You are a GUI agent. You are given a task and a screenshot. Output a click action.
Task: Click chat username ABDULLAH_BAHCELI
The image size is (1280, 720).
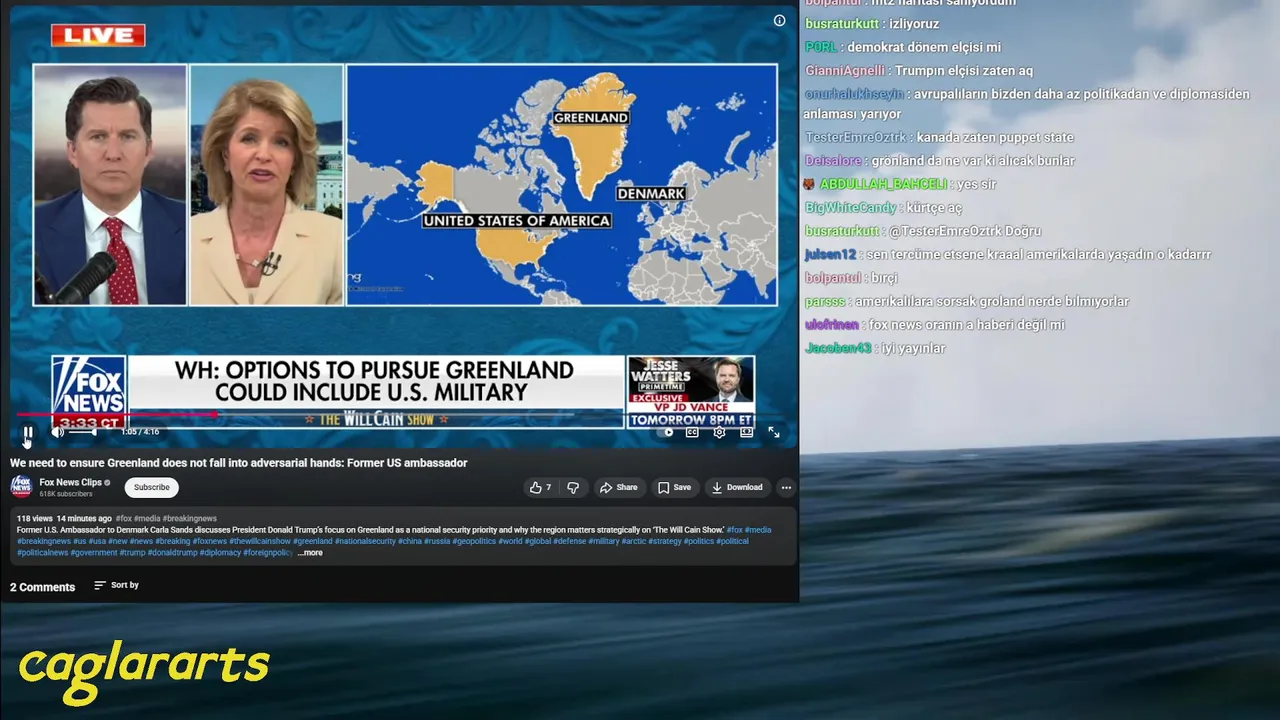tap(883, 184)
